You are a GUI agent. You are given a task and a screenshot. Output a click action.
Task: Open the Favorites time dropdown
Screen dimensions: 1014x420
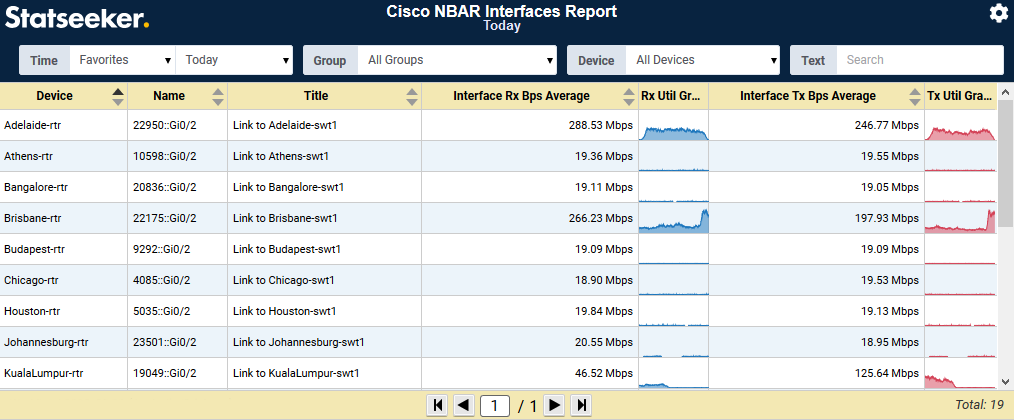pos(123,60)
